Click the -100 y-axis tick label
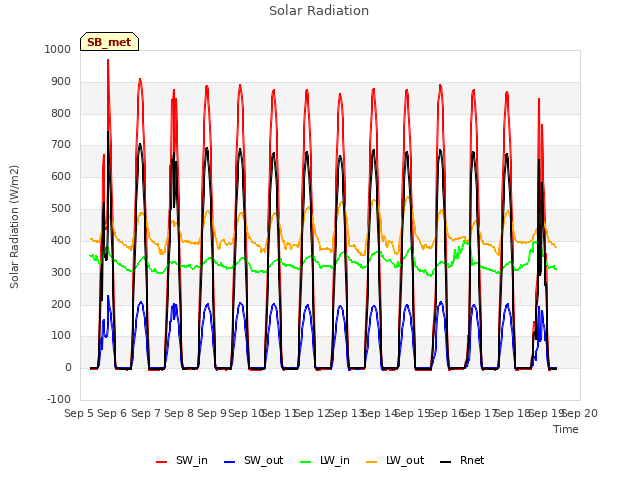The image size is (640, 480). [x=59, y=399]
